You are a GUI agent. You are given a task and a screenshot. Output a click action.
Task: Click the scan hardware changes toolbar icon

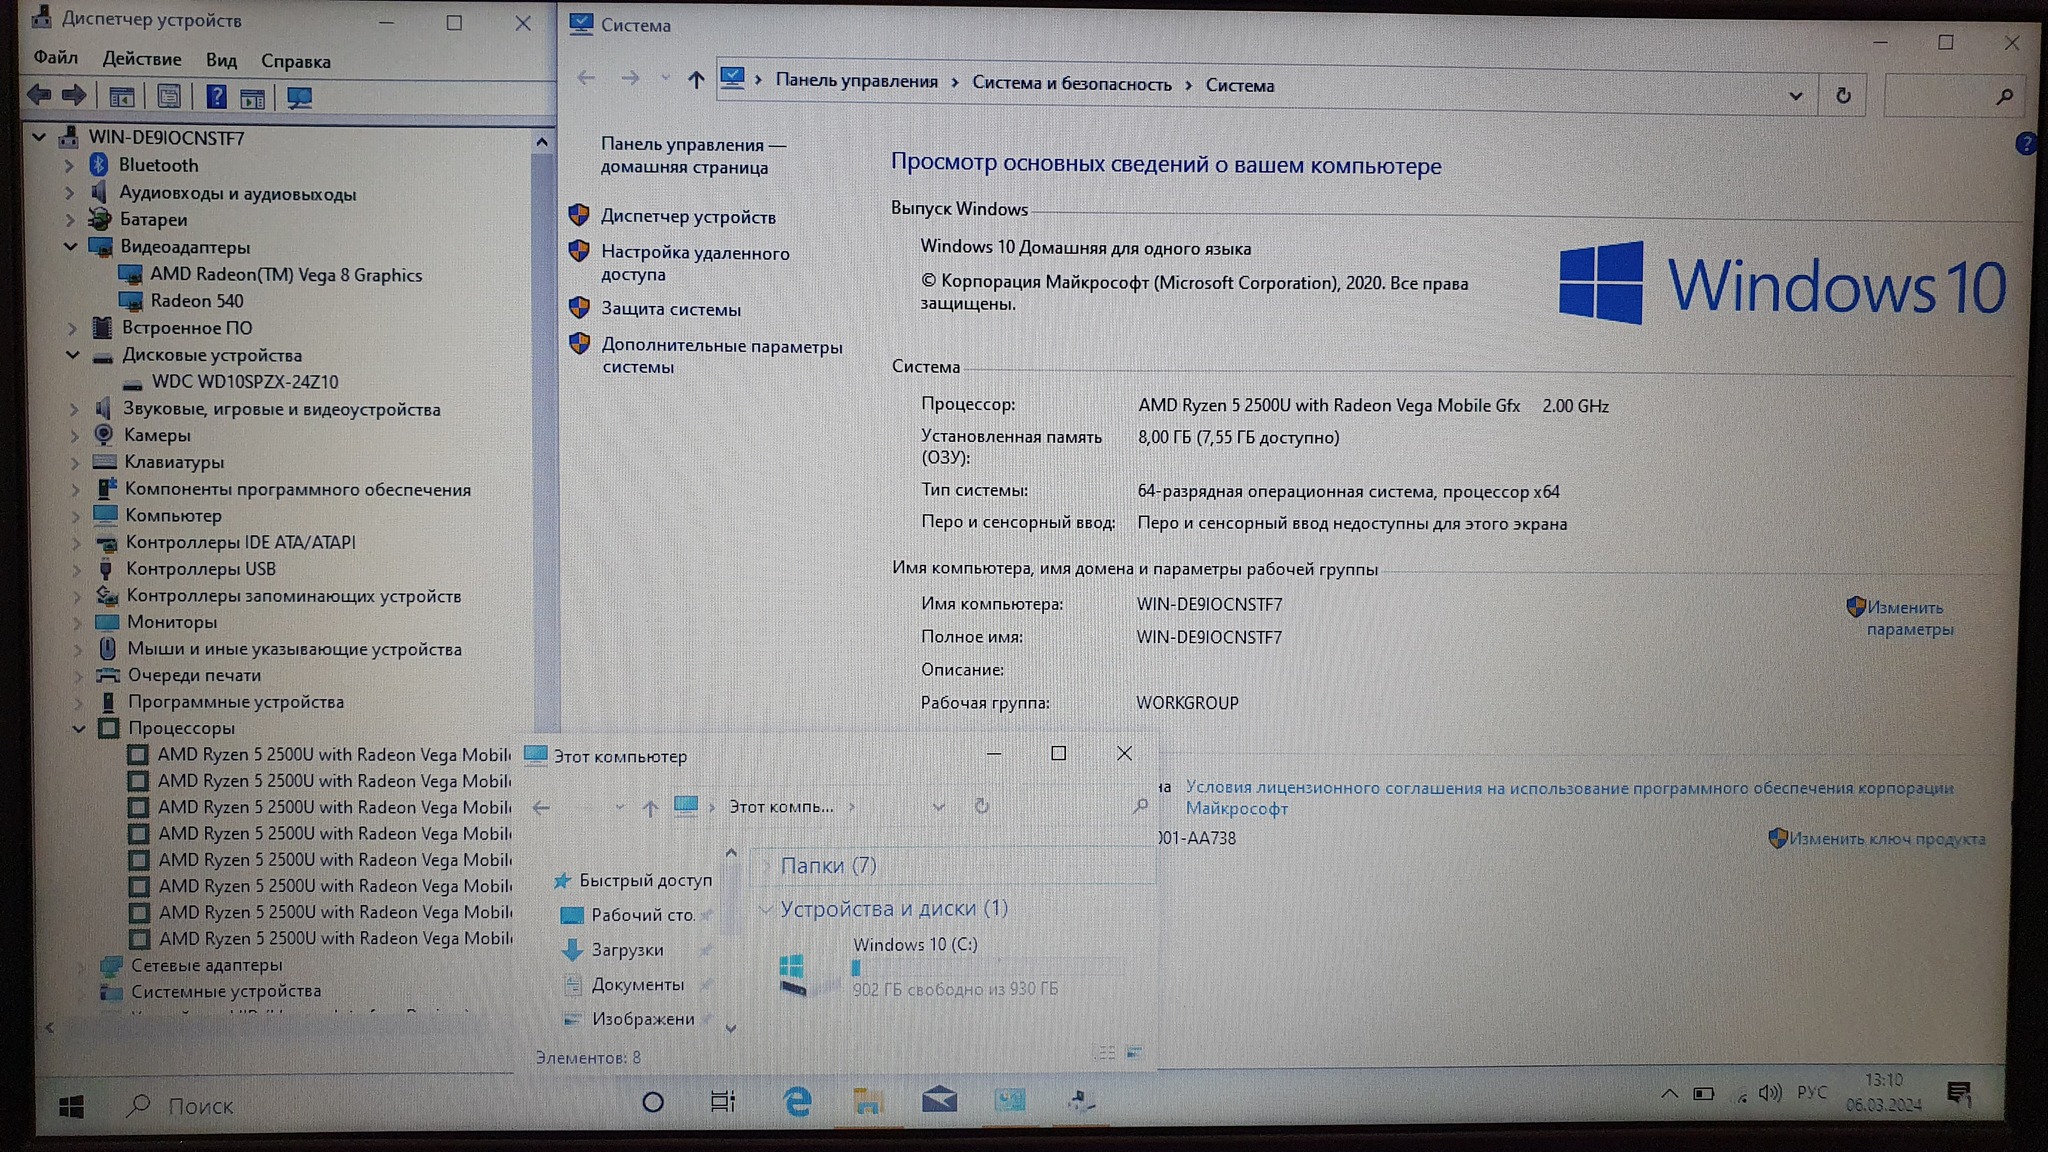click(x=299, y=98)
